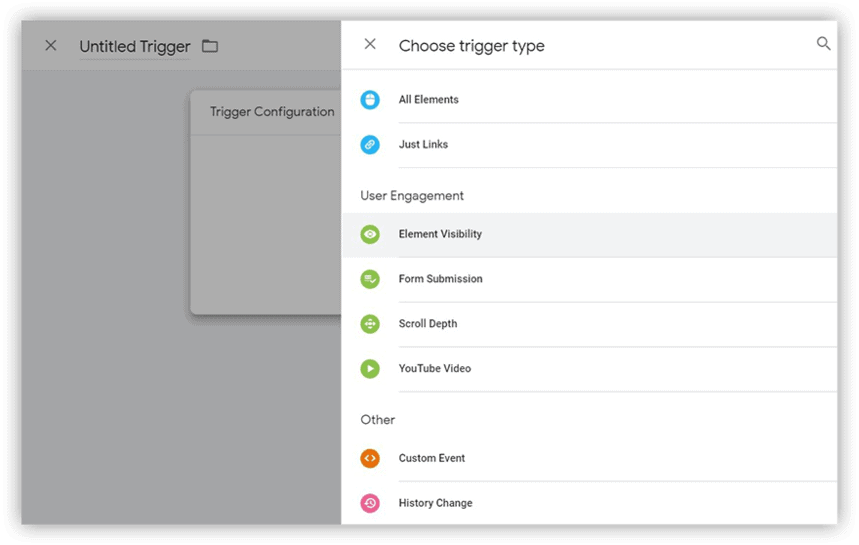Click the Just Links chain icon
Screen dimensions: 859x545
coord(370,145)
